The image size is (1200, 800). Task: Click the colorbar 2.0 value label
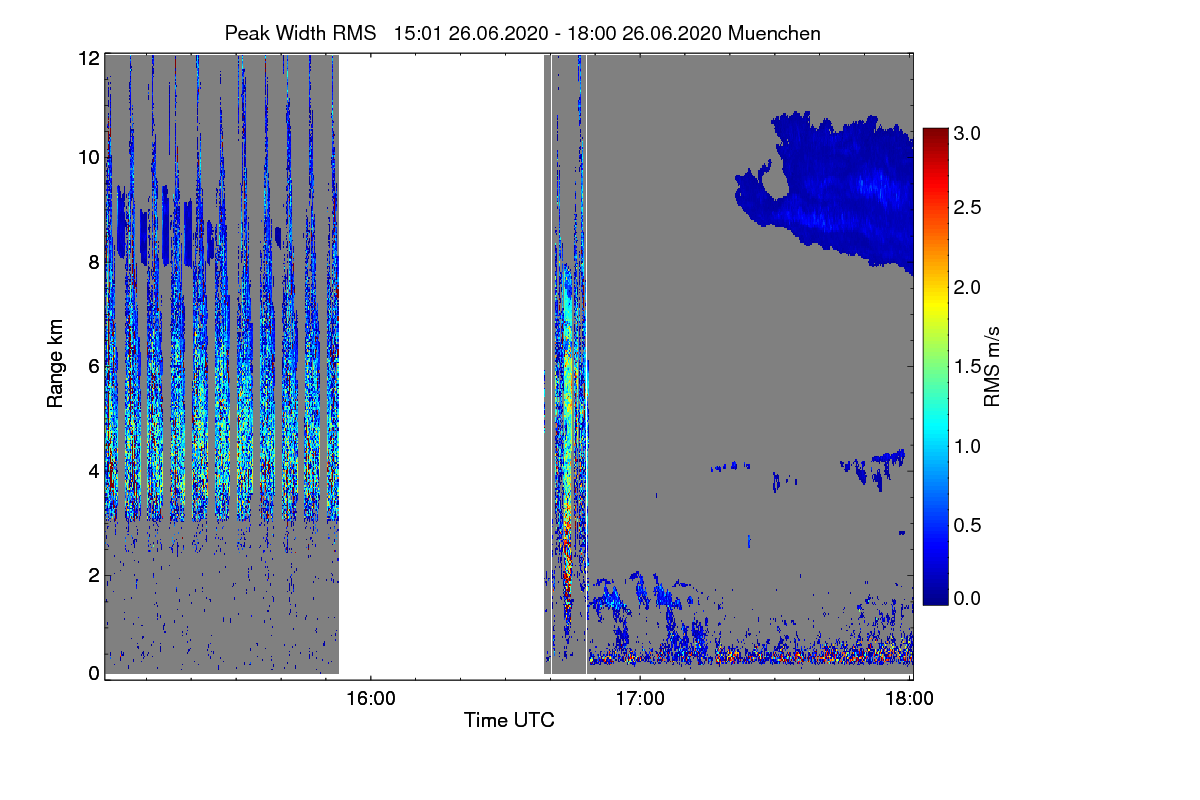click(x=968, y=287)
